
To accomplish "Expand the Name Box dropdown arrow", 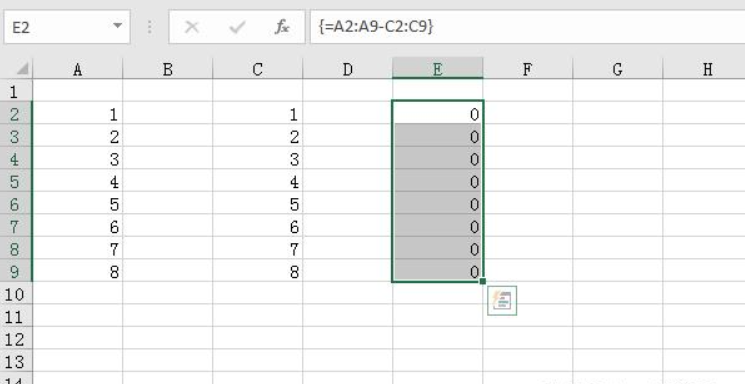I will coord(117,25).
